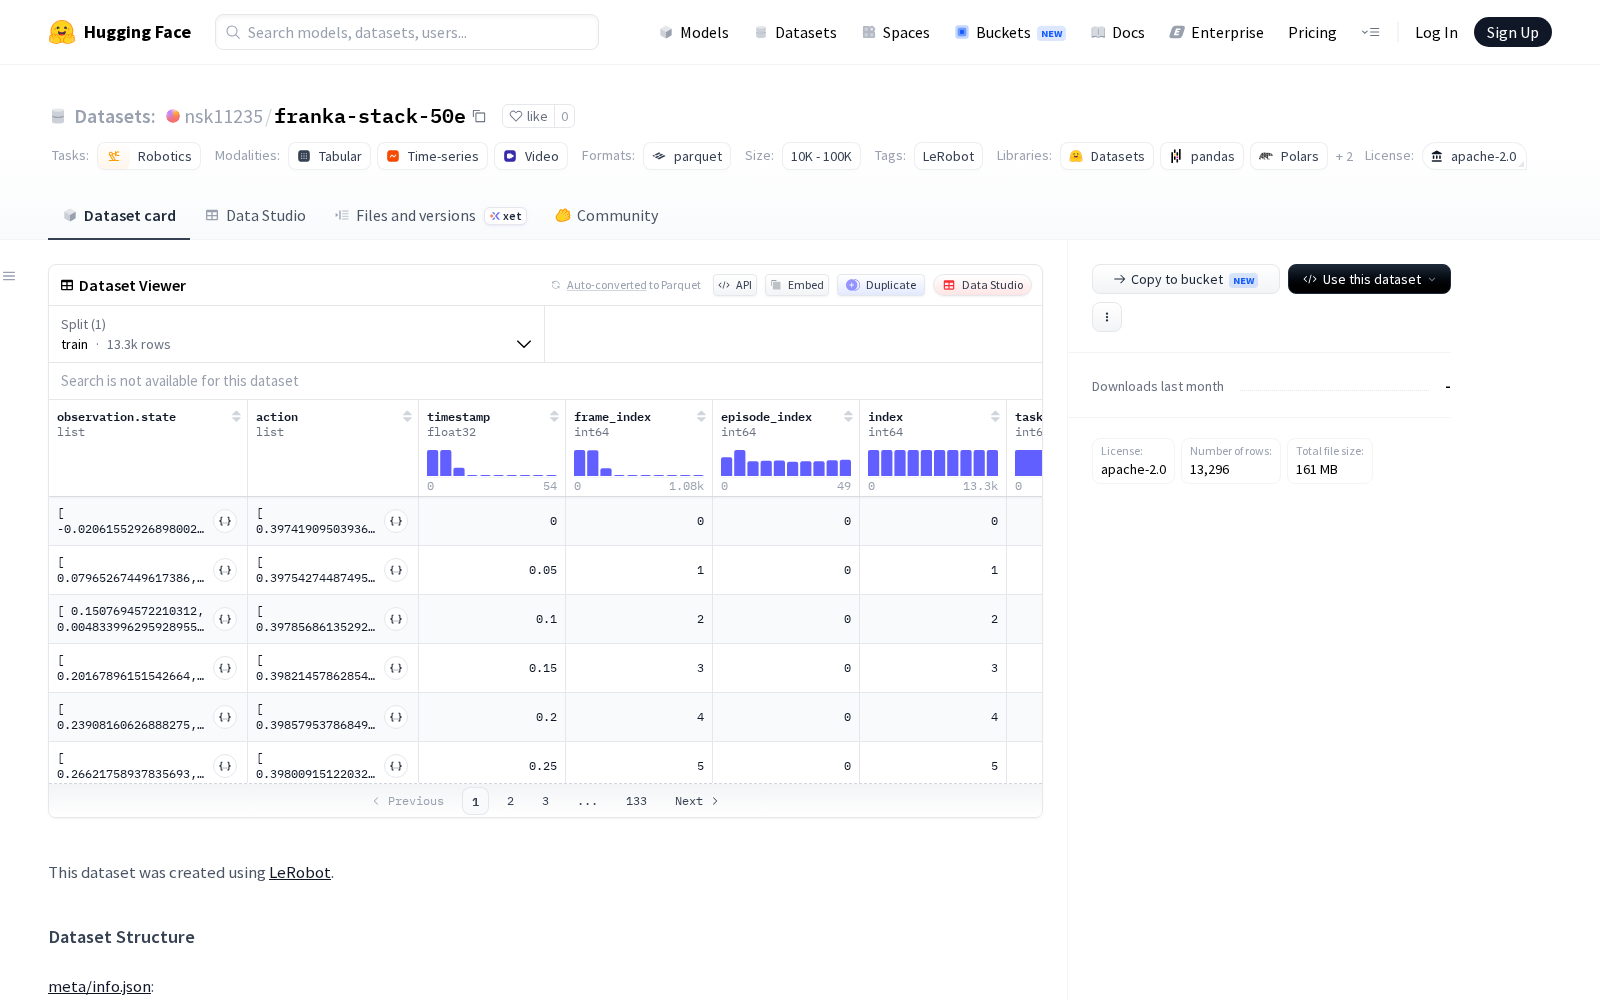
Task: Go to Models in the top navigation
Action: pyautogui.click(x=694, y=32)
